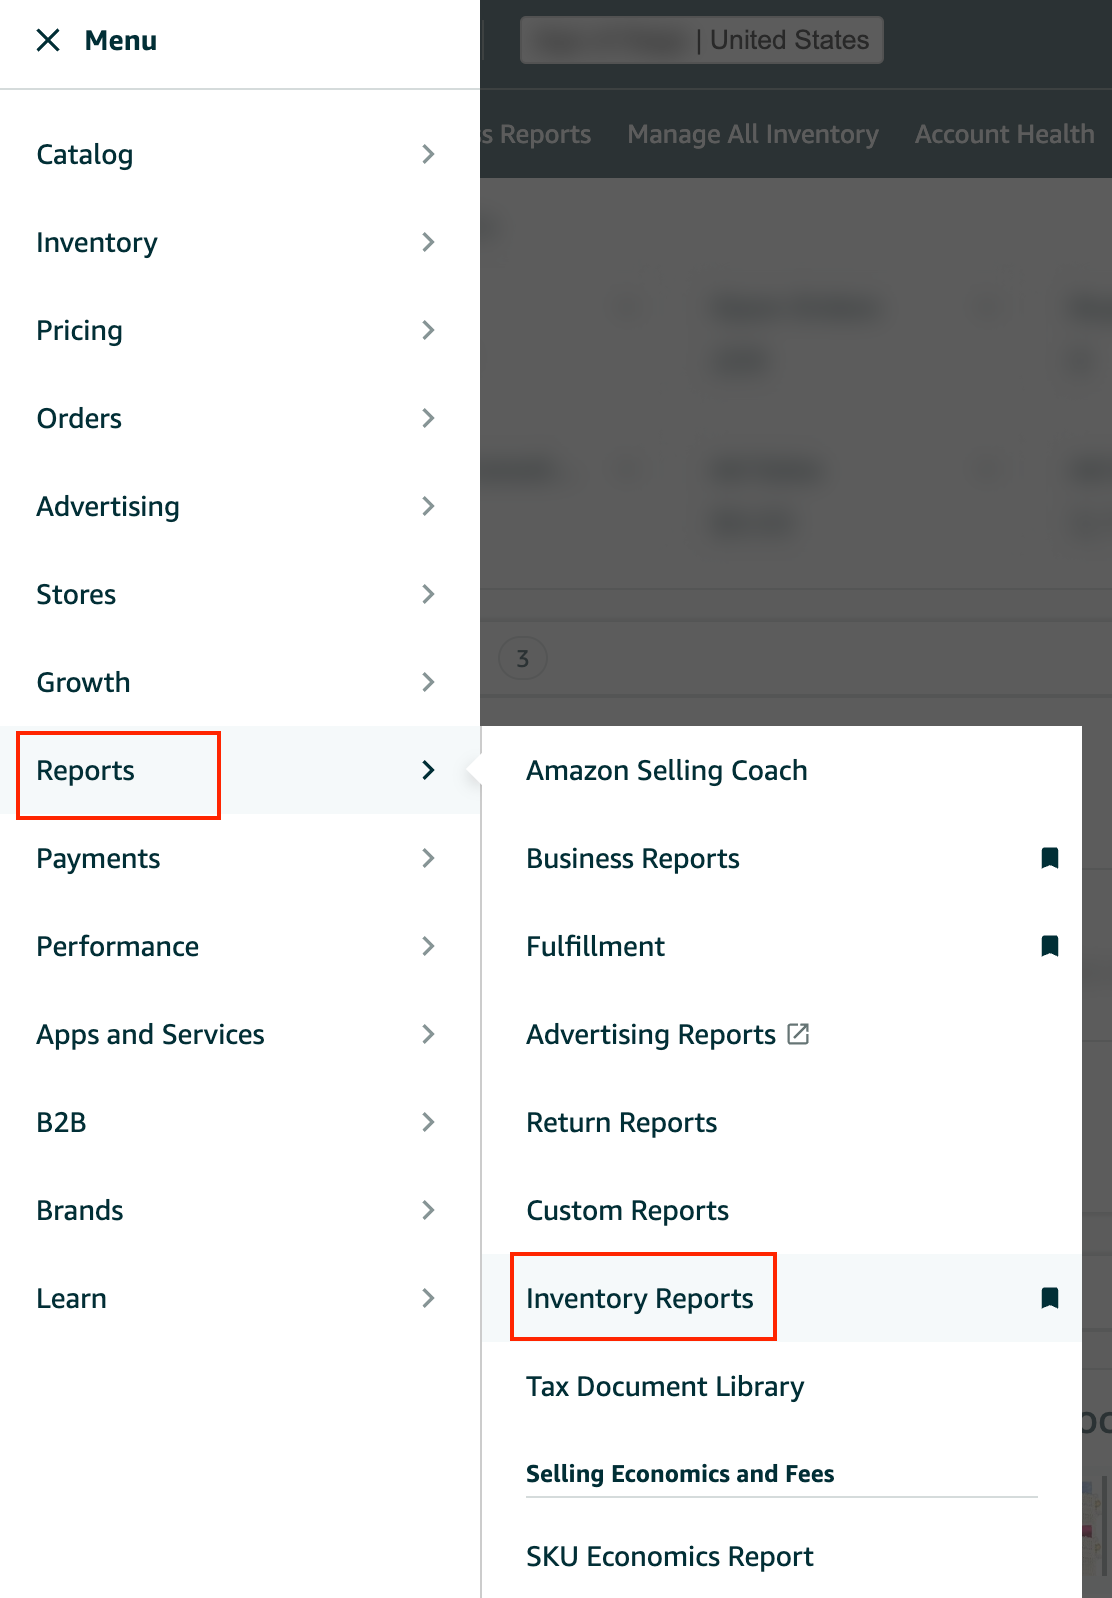
Task: Toggle bookmark icon for Inventory Reports
Action: (1050, 1298)
